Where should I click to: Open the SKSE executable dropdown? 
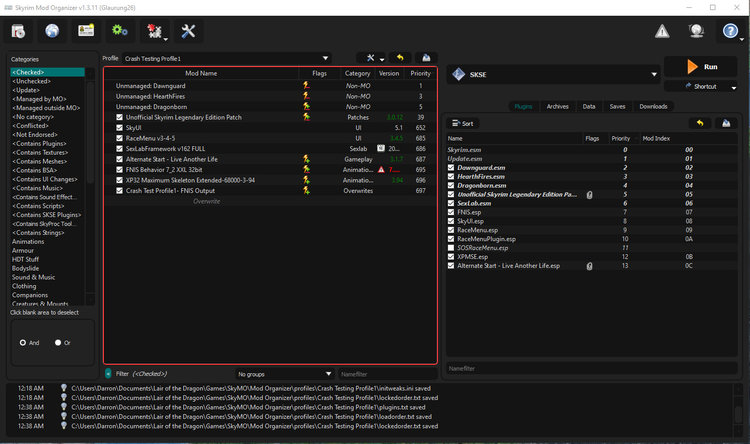coord(553,74)
